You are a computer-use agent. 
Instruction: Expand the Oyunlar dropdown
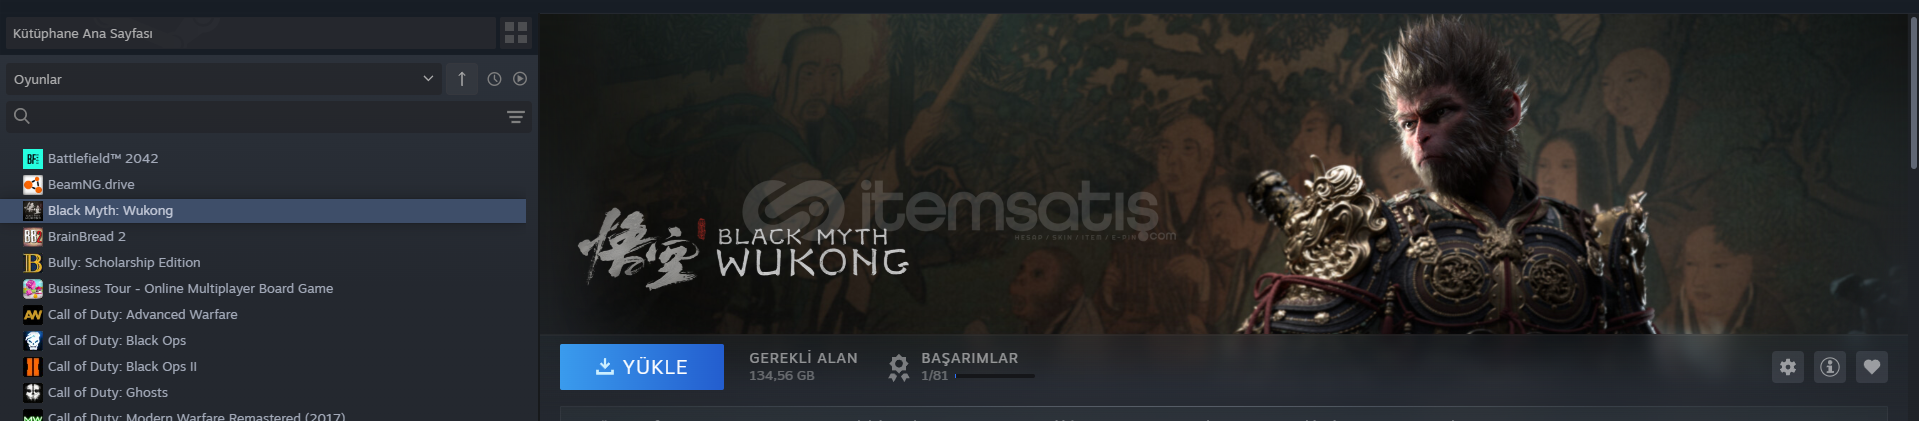click(x=224, y=79)
